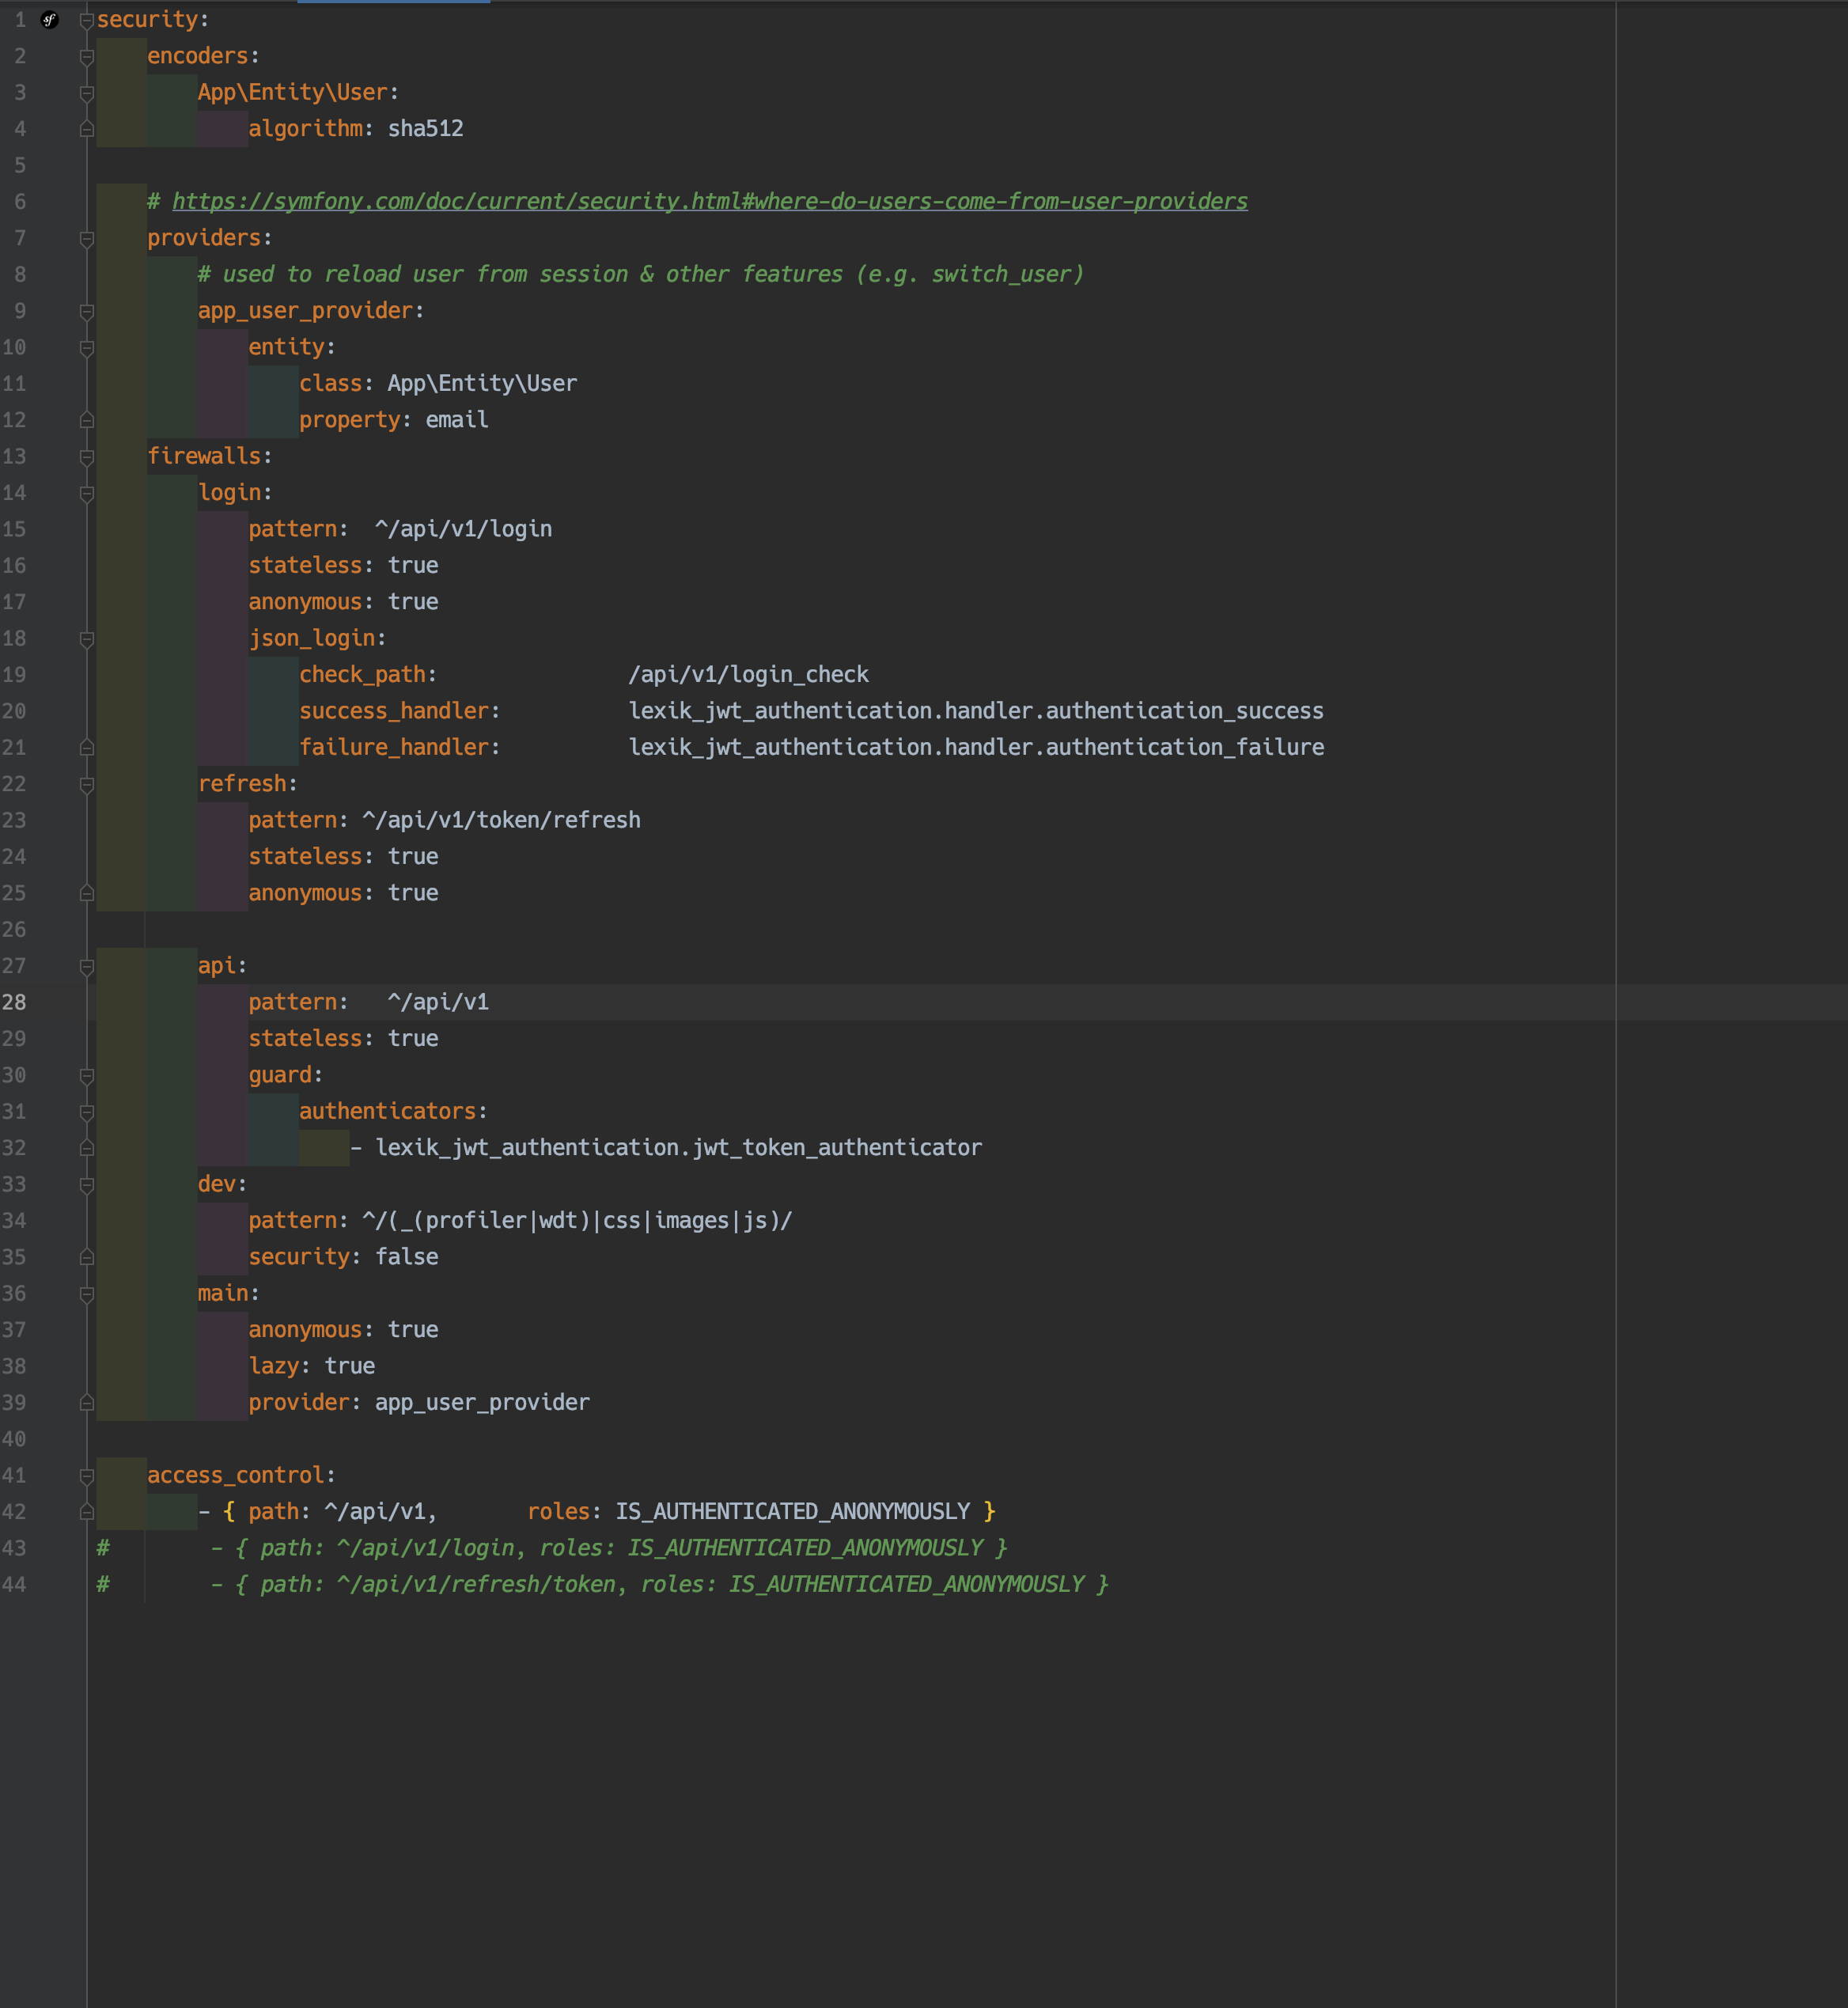
Task: Collapse the guard block fold marker
Action: click(x=87, y=1076)
